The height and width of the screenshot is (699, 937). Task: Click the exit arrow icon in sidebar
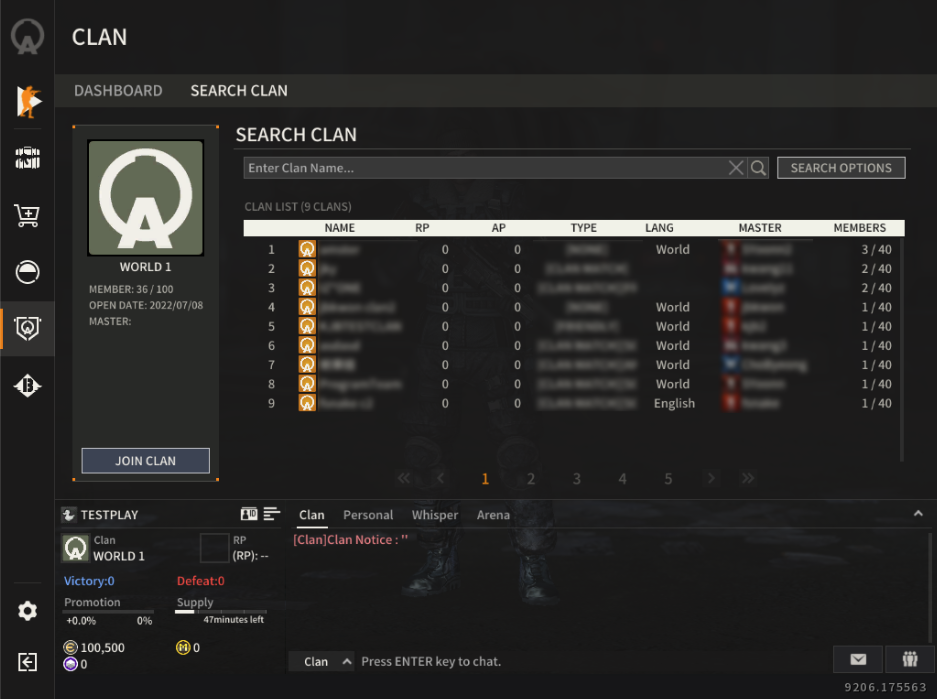point(27,662)
